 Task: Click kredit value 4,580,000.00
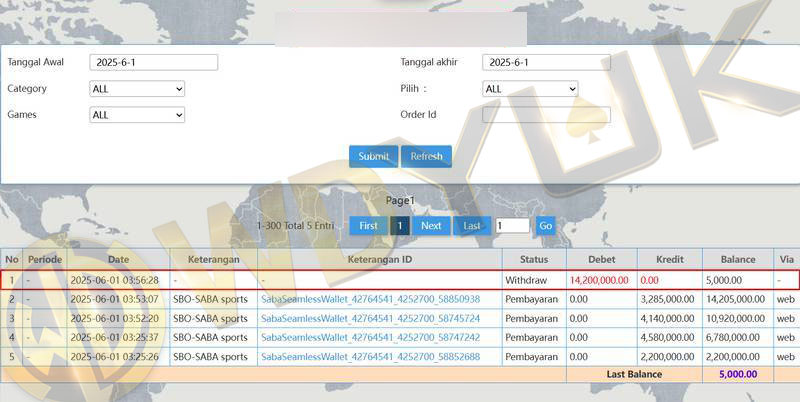click(667, 337)
